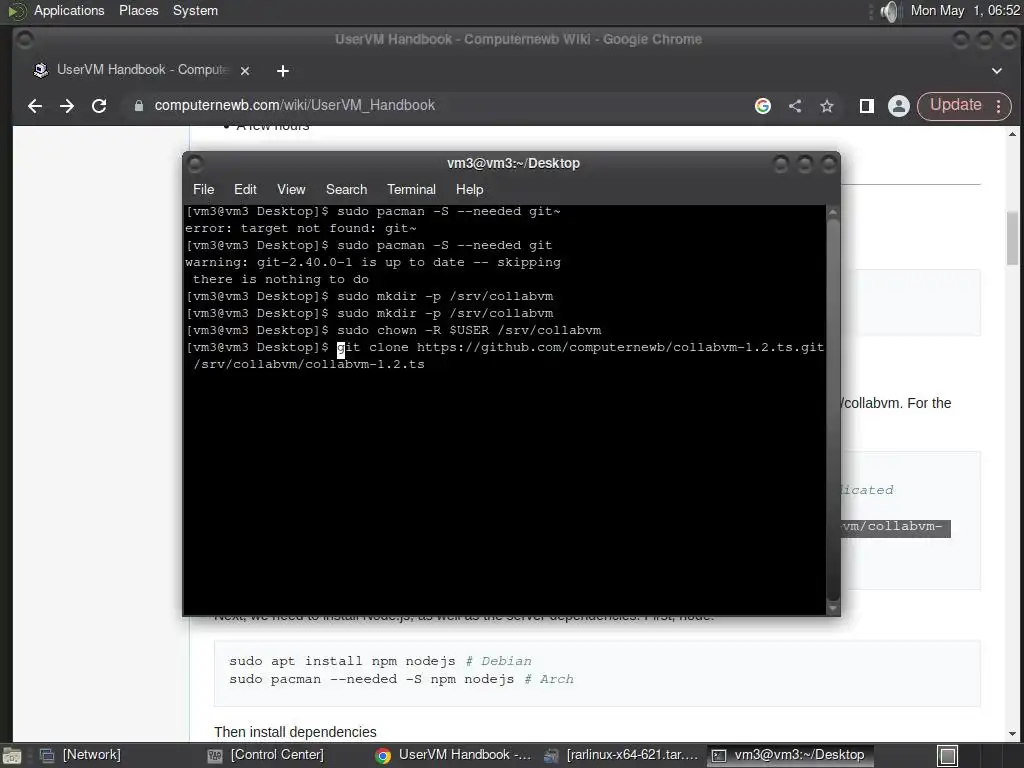Click the clock showing Mon May 1
This screenshot has height=768, width=1024.
[x=965, y=10]
